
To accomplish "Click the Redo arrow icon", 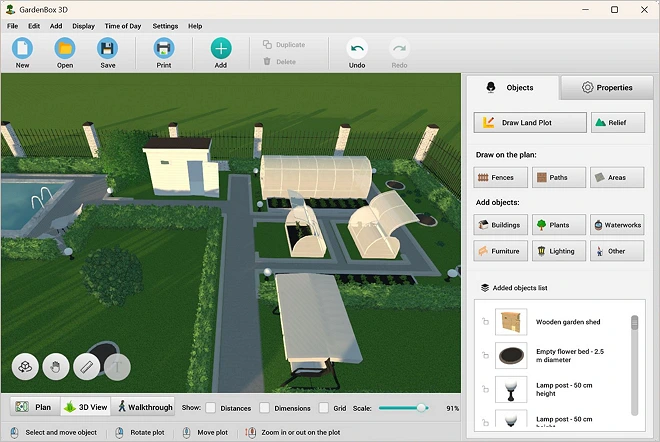I will coord(399,48).
